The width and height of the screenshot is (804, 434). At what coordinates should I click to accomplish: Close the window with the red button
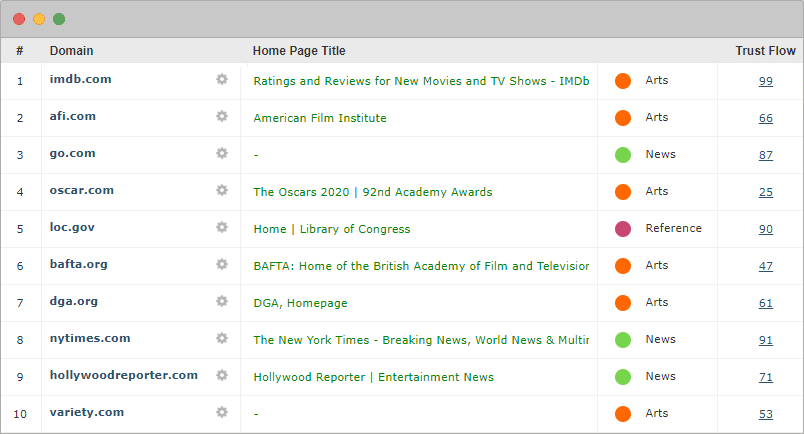[x=19, y=19]
